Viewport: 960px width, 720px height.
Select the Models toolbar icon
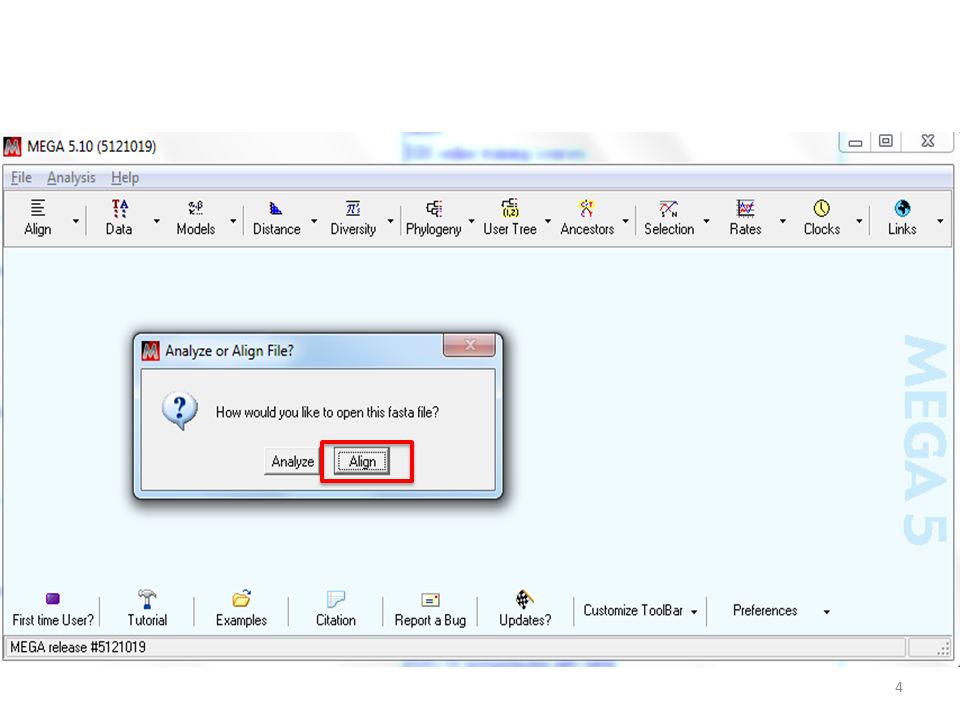tap(195, 208)
